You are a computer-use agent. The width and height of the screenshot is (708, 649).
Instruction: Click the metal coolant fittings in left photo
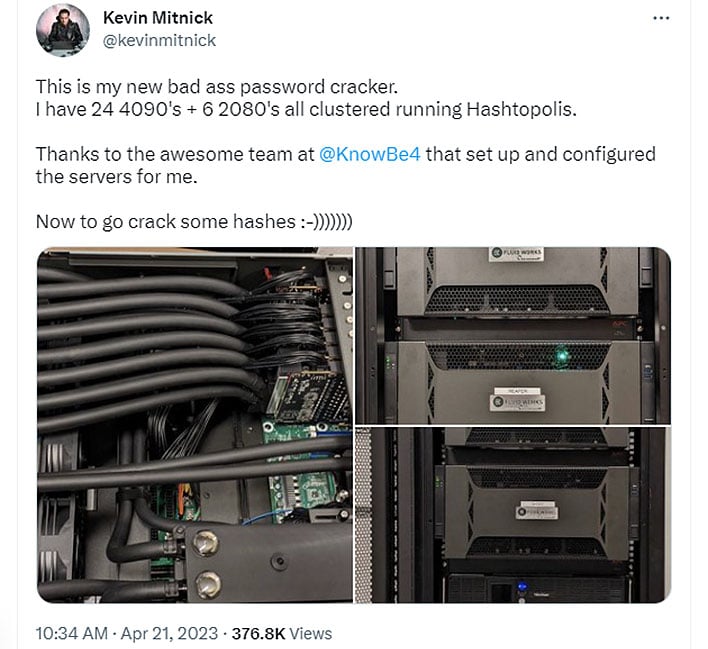point(205,562)
